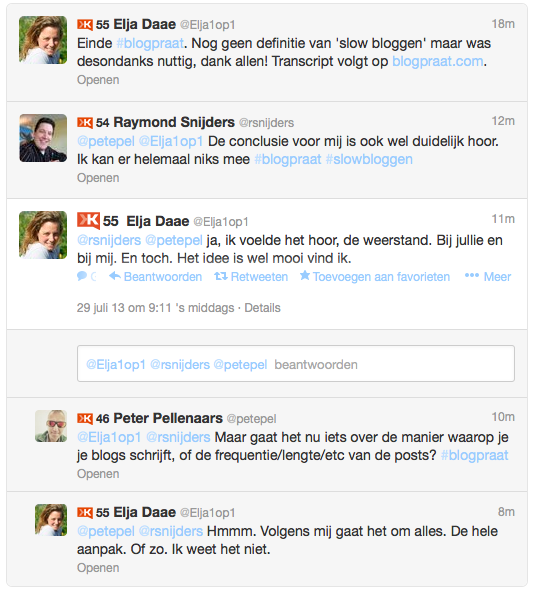Add expanded tweet to favorites via star
The height and width of the screenshot is (591, 535).
tap(375, 277)
